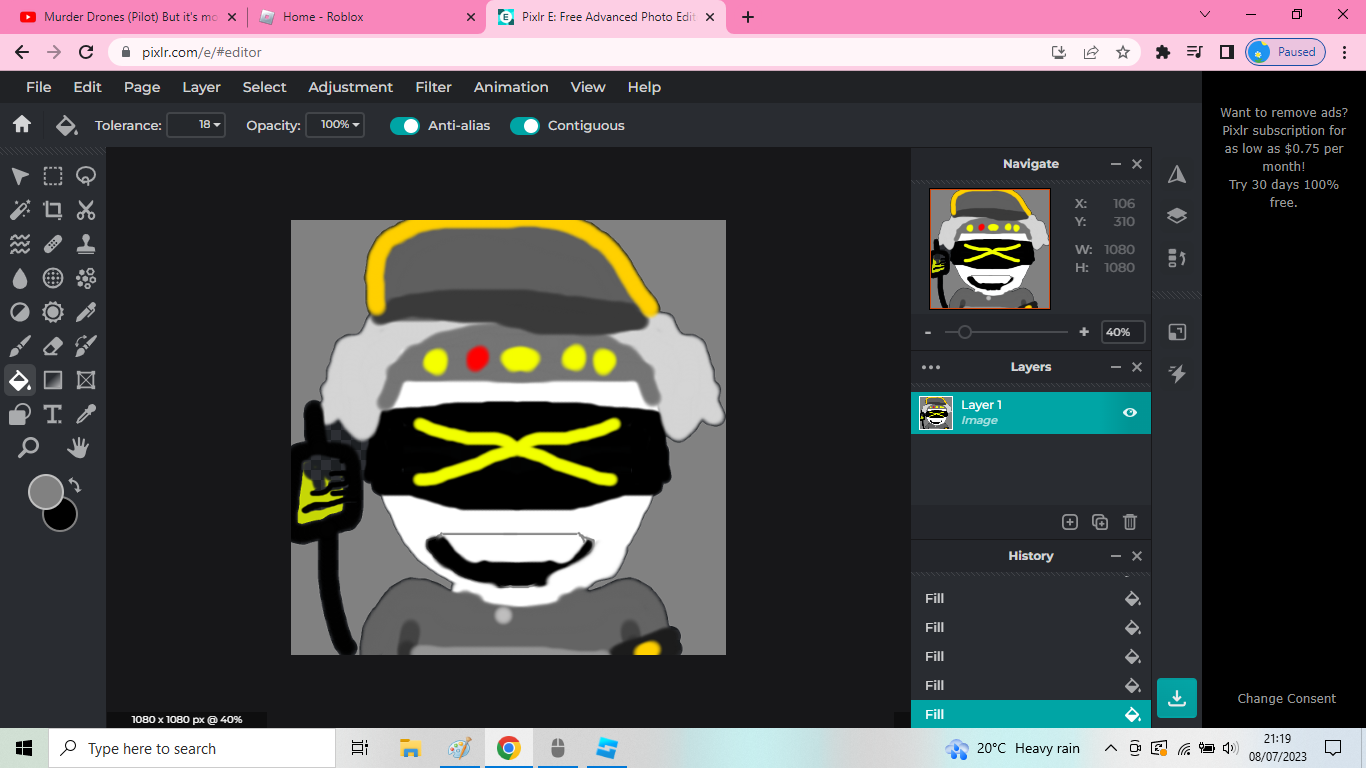Delete layer using trash icon

[1130, 521]
